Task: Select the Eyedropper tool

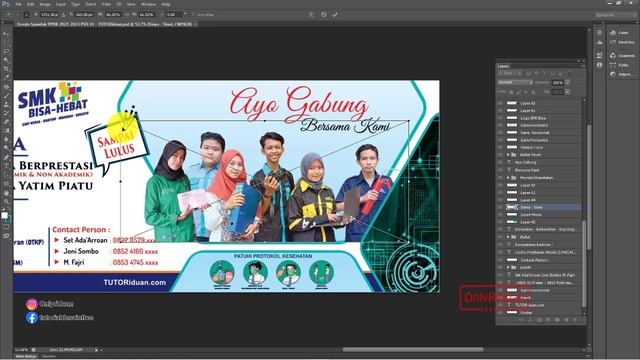Action: (x=6, y=77)
